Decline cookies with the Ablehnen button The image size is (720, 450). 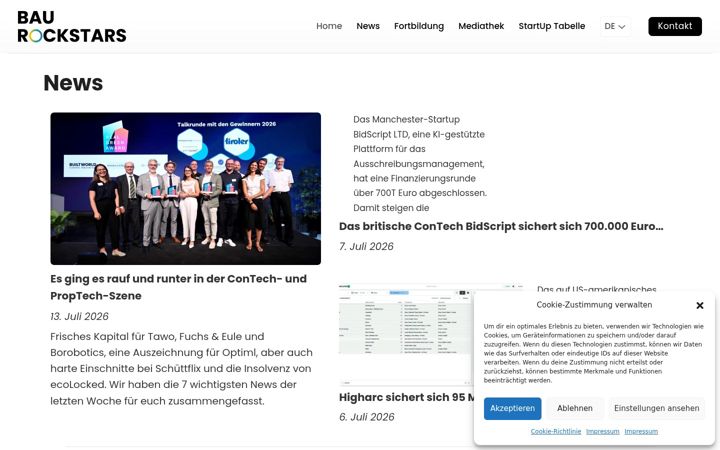574,408
